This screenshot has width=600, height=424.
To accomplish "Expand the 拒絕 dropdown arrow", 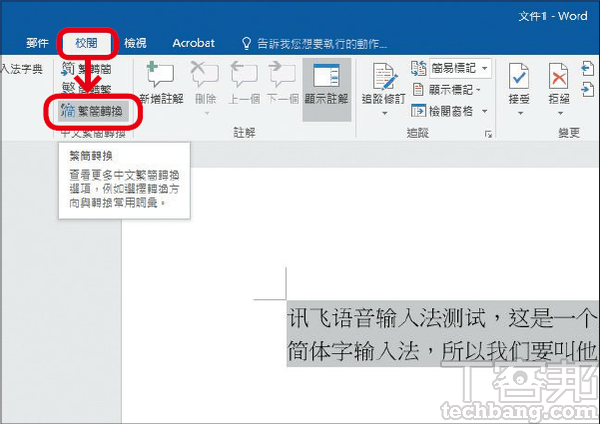I will (x=560, y=113).
